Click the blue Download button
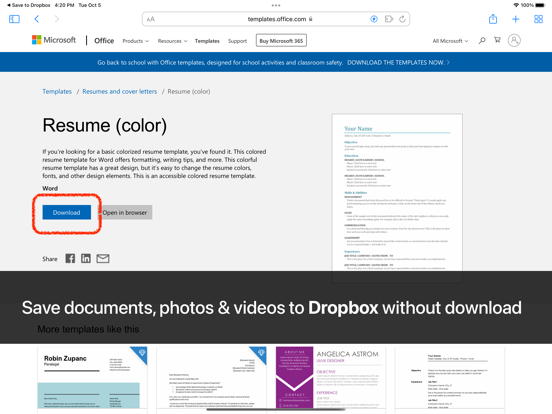 pyautogui.click(x=67, y=212)
